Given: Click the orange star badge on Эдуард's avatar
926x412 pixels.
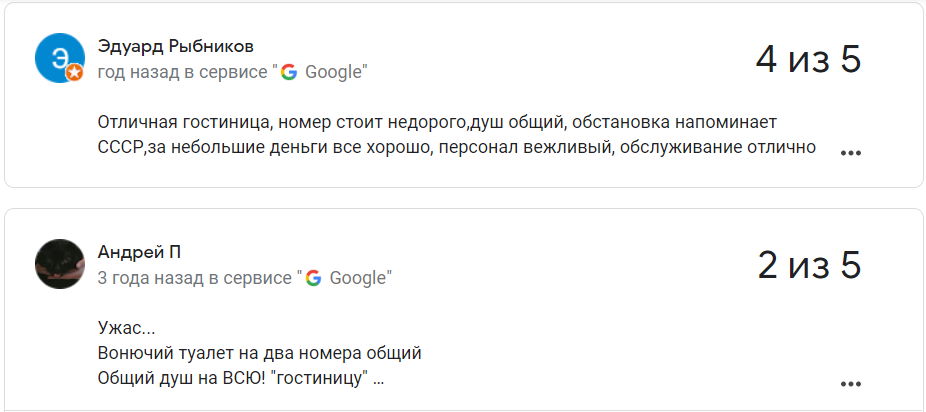Looking at the screenshot, I should tap(74, 73).
